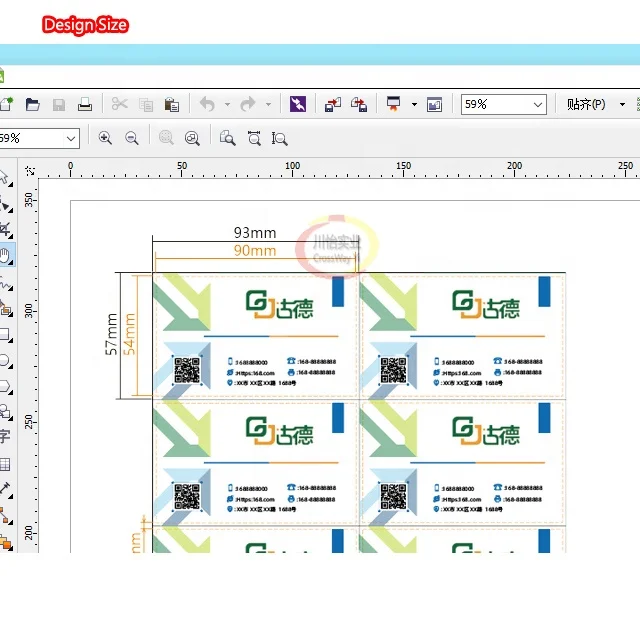Expand the Undo history dropdown arrow
Image resolution: width=640 pixels, height=640 pixels.
[x=227, y=104]
